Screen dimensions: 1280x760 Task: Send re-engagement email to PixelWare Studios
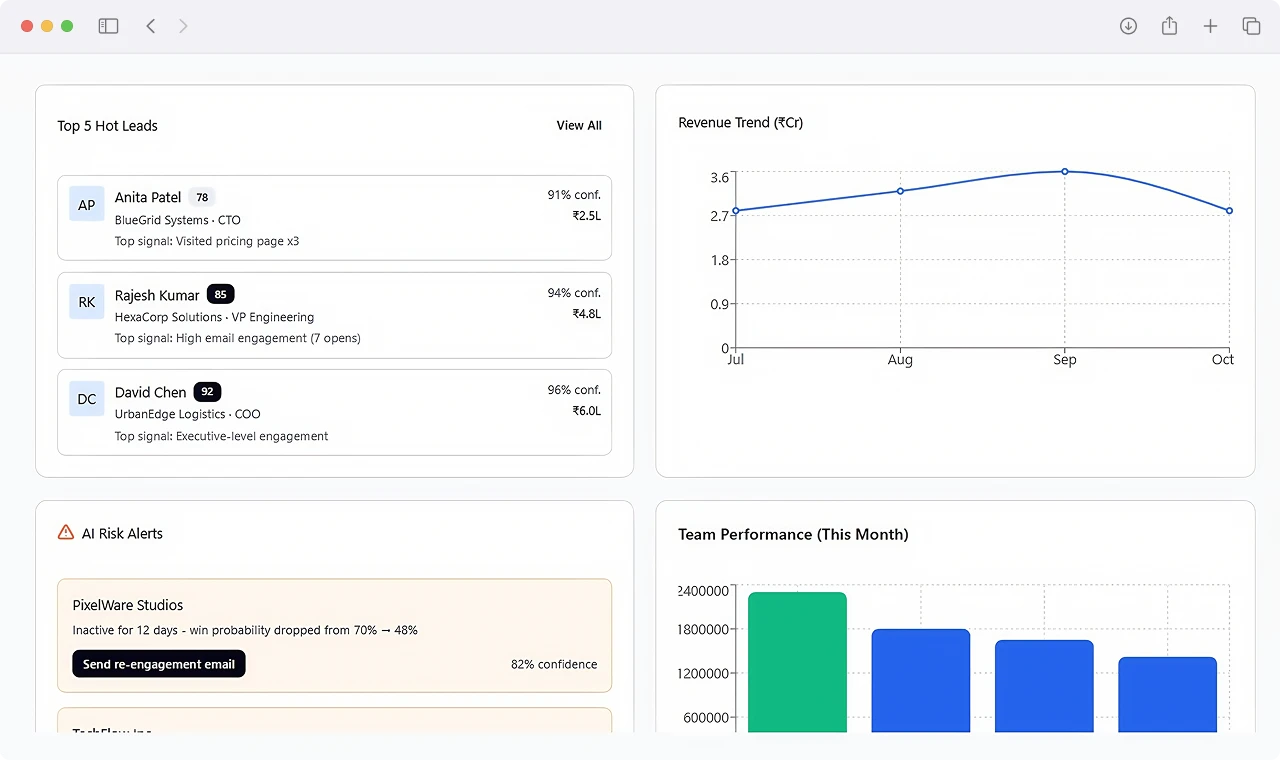159,664
